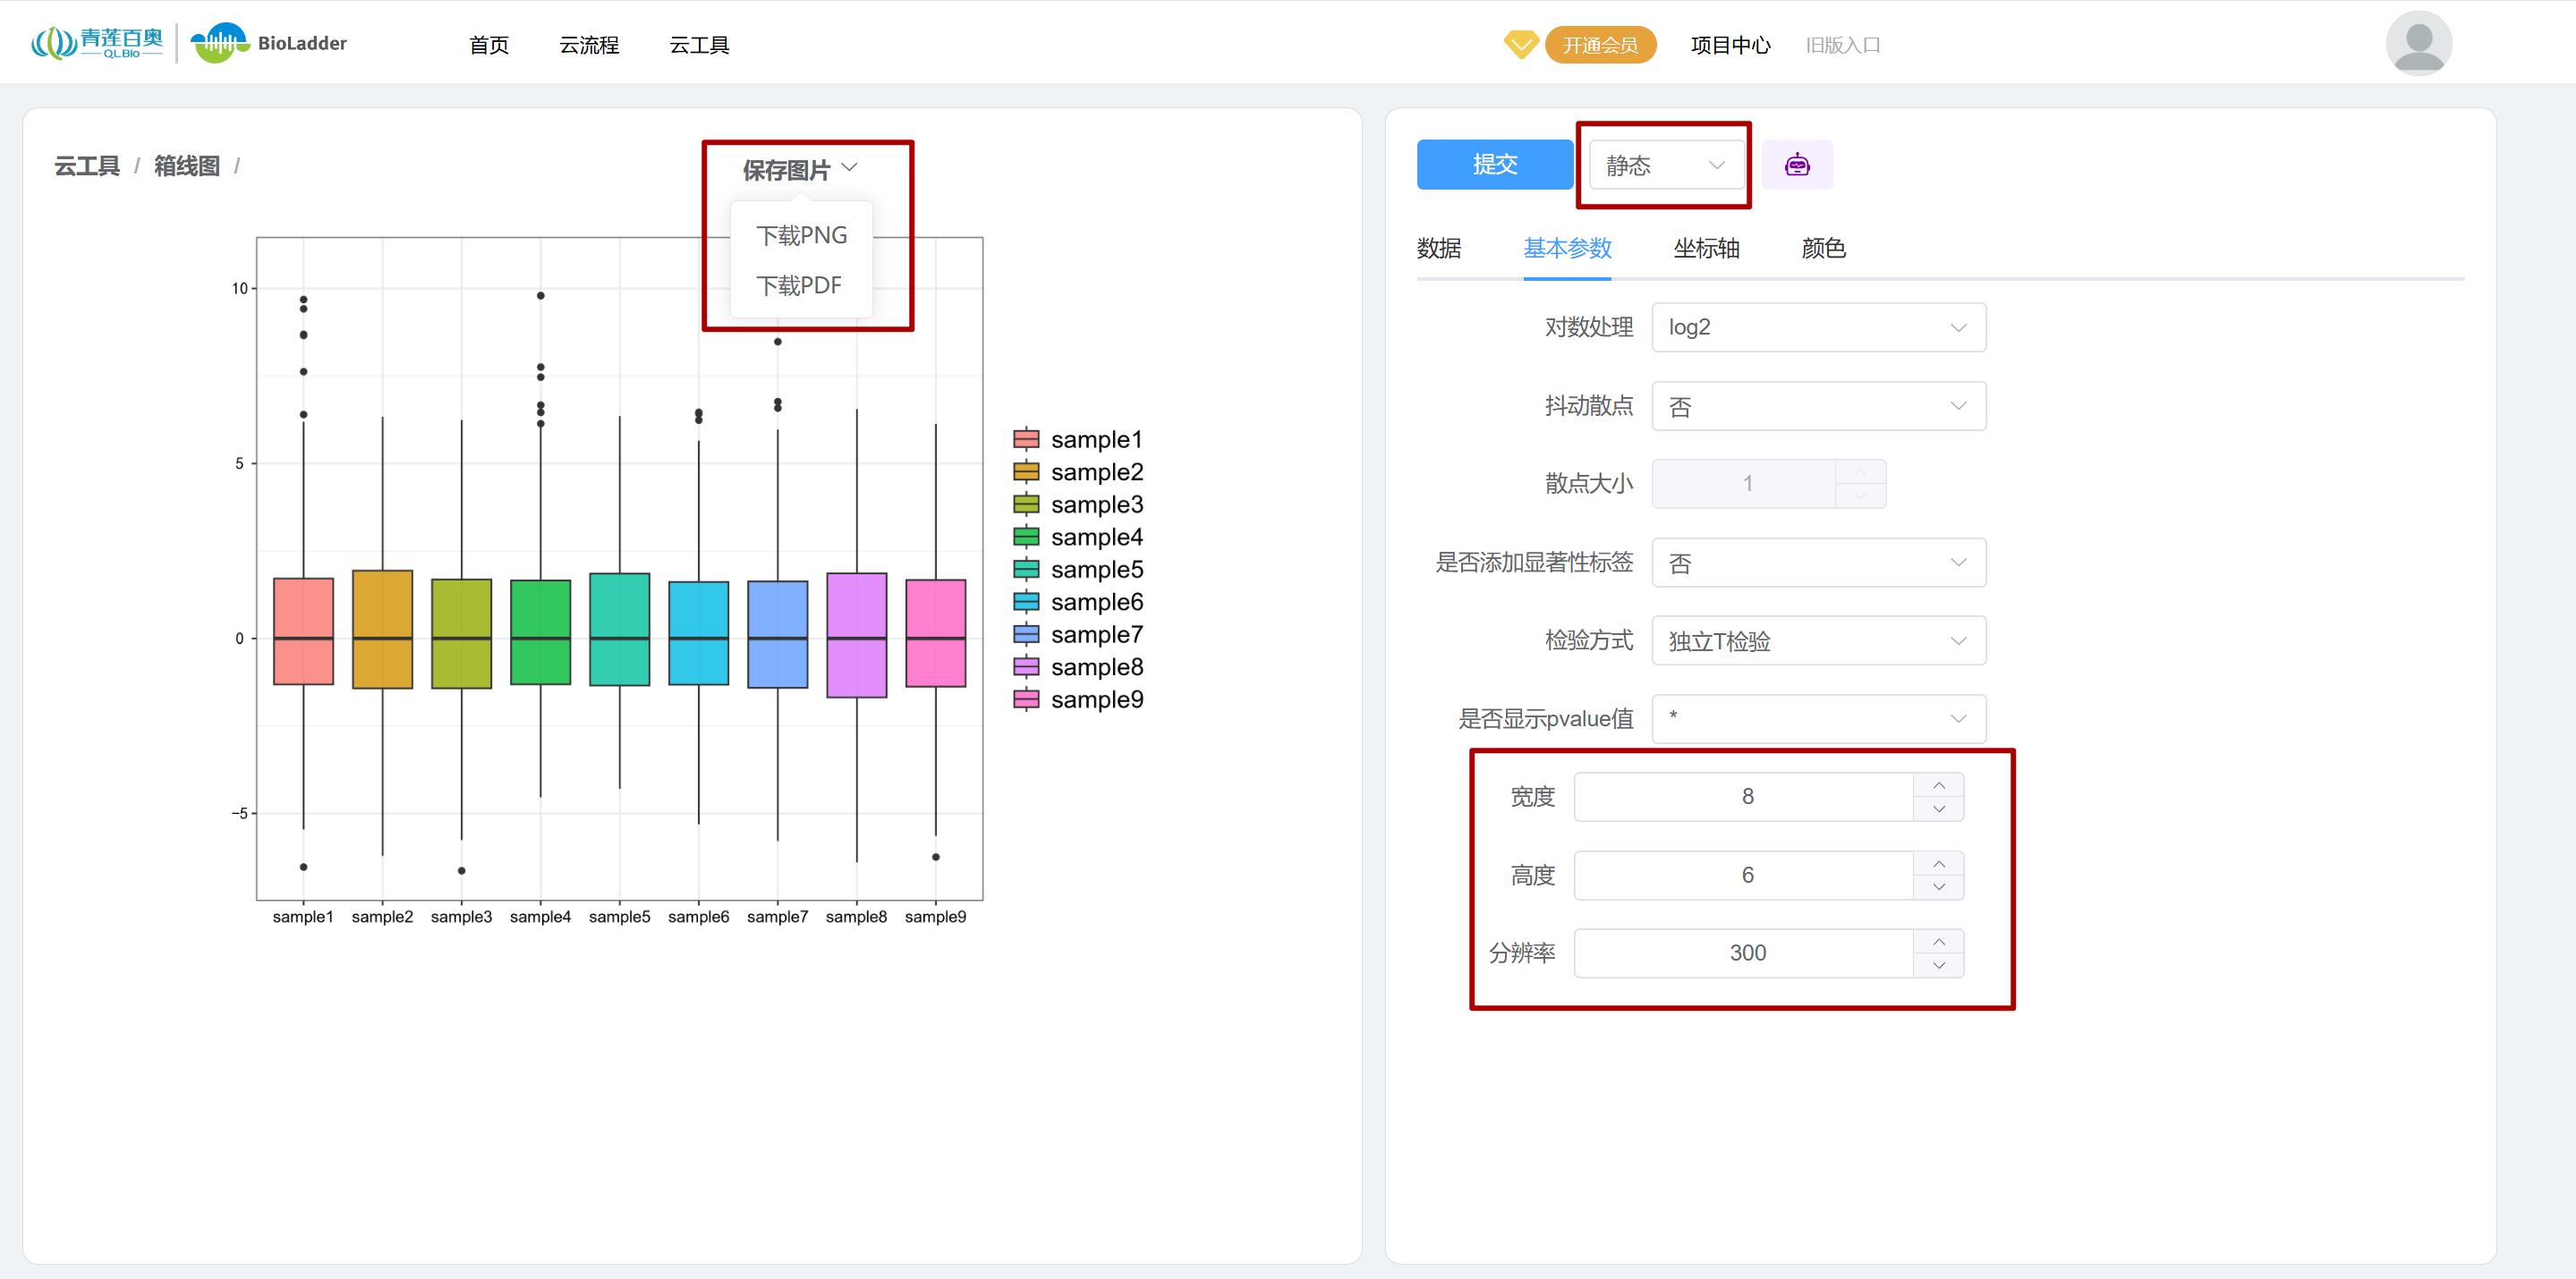Switch to the 基本参数 tab
2576x1279 pixels.
[x=1567, y=248]
